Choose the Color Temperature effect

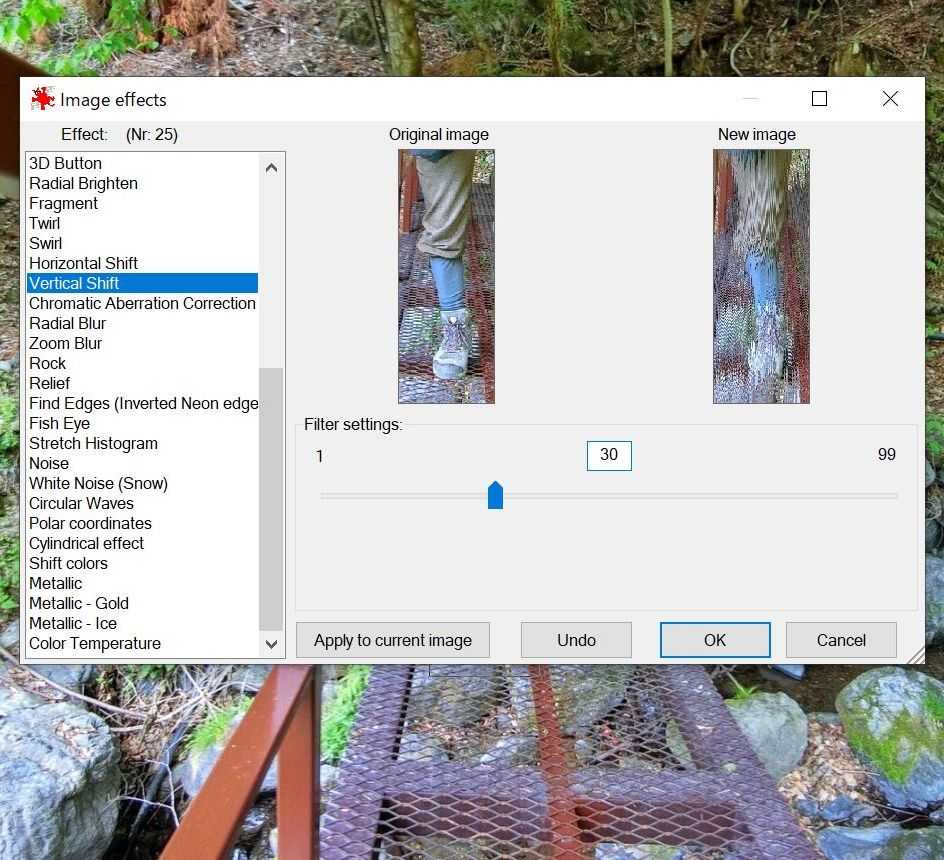[x=94, y=643]
